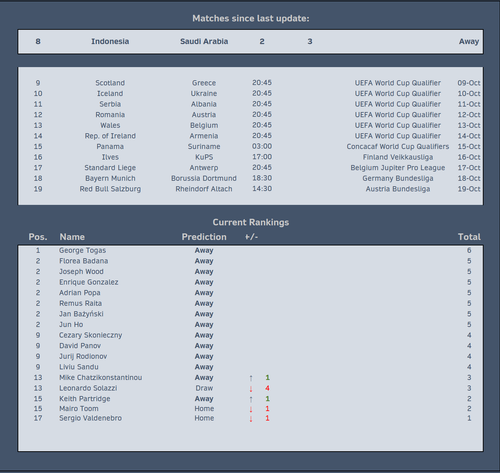
Task: Select Wales in fixture 13
Action: pyautogui.click(x=110, y=125)
